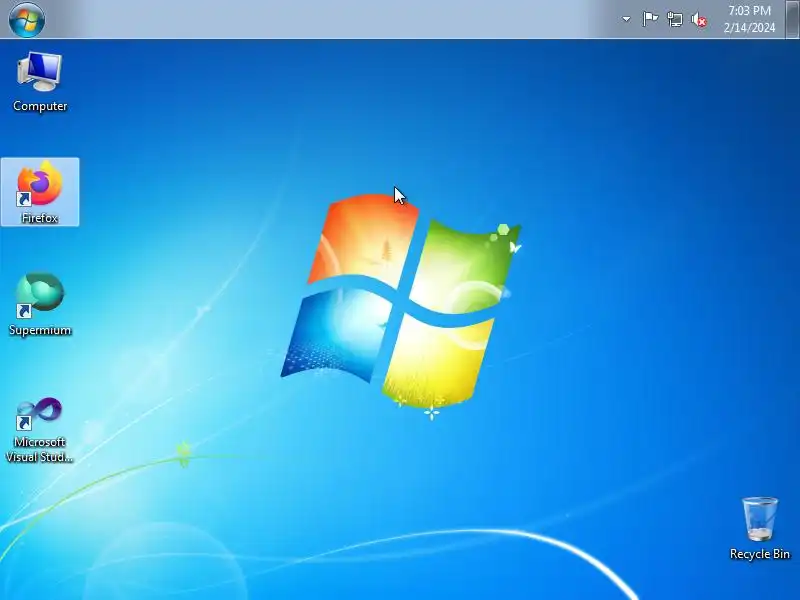The height and width of the screenshot is (600, 800).
Task: Click the Show desktop strip beside clock
Action: pos(792,19)
